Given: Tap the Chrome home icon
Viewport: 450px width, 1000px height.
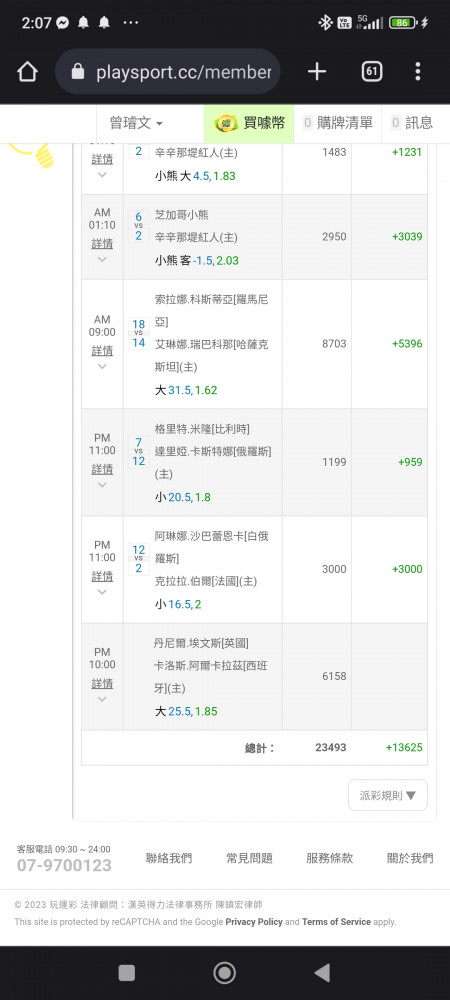Looking at the screenshot, I should (x=27, y=71).
